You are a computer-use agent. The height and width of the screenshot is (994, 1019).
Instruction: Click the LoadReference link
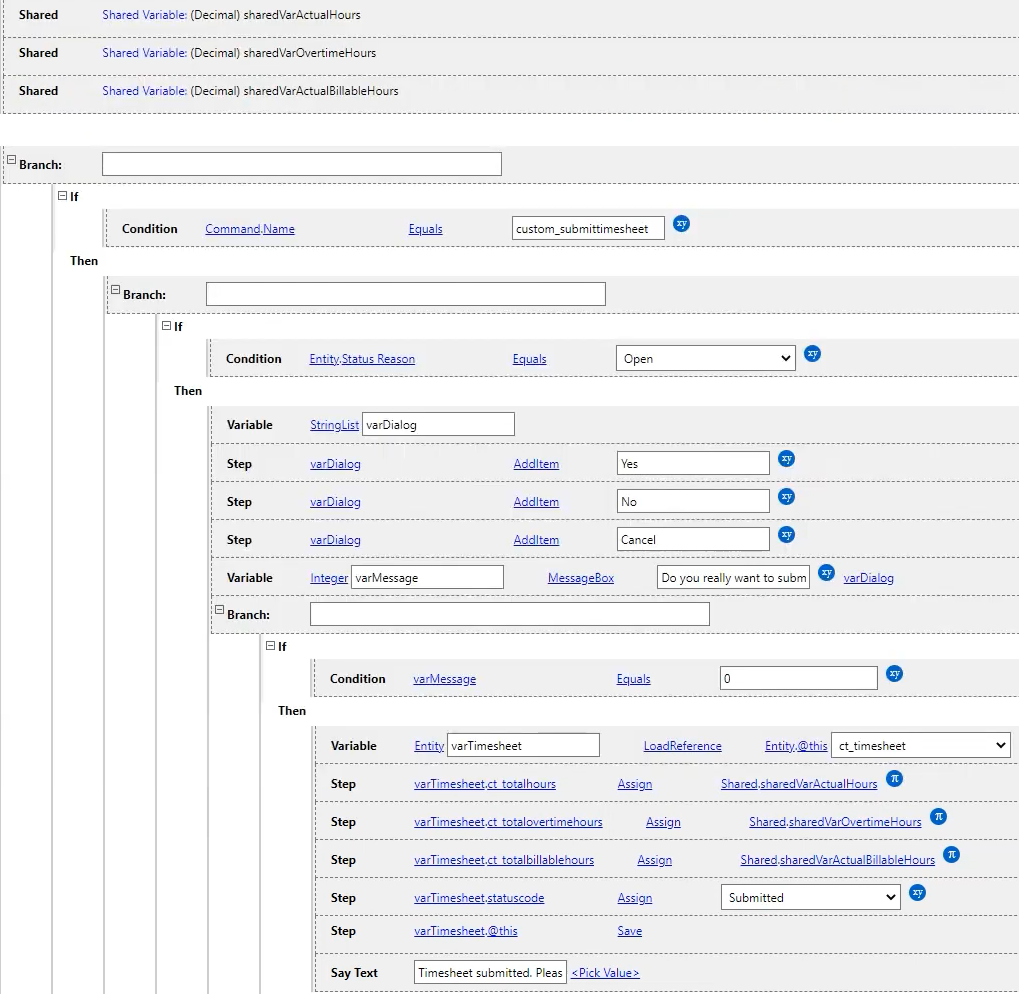(x=682, y=746)
